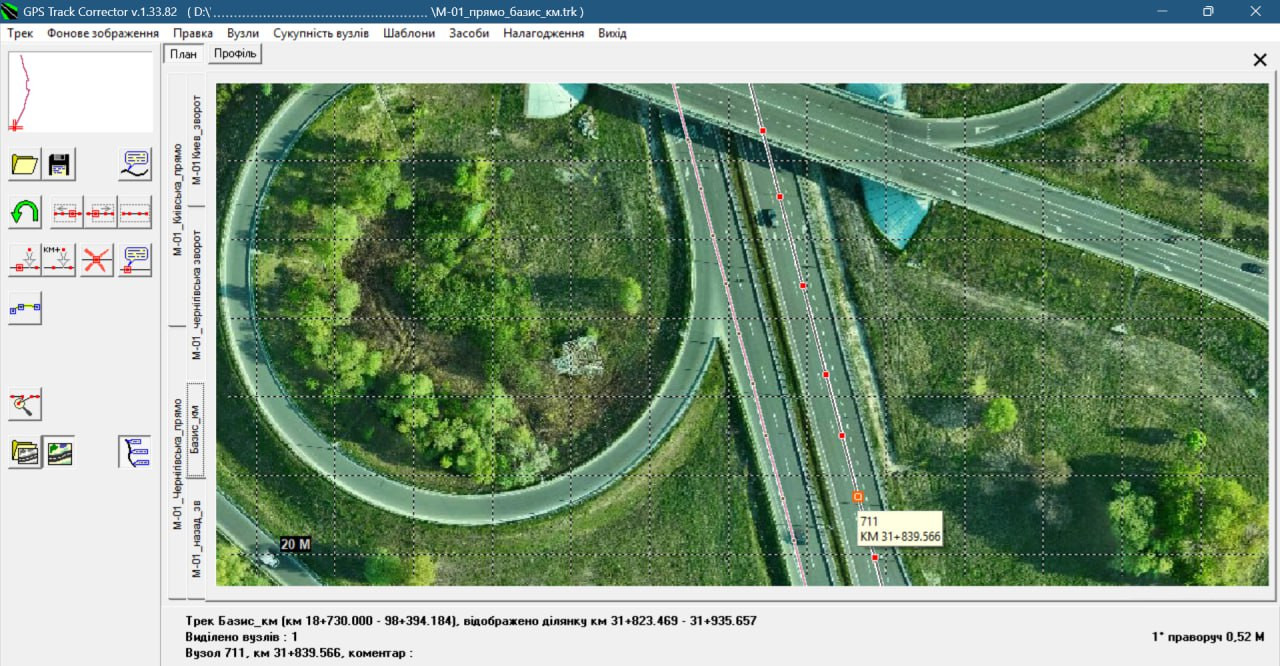Click the track tree list icon
The width and height of the screenshot is (1280, 666).
tap(135, 452)
